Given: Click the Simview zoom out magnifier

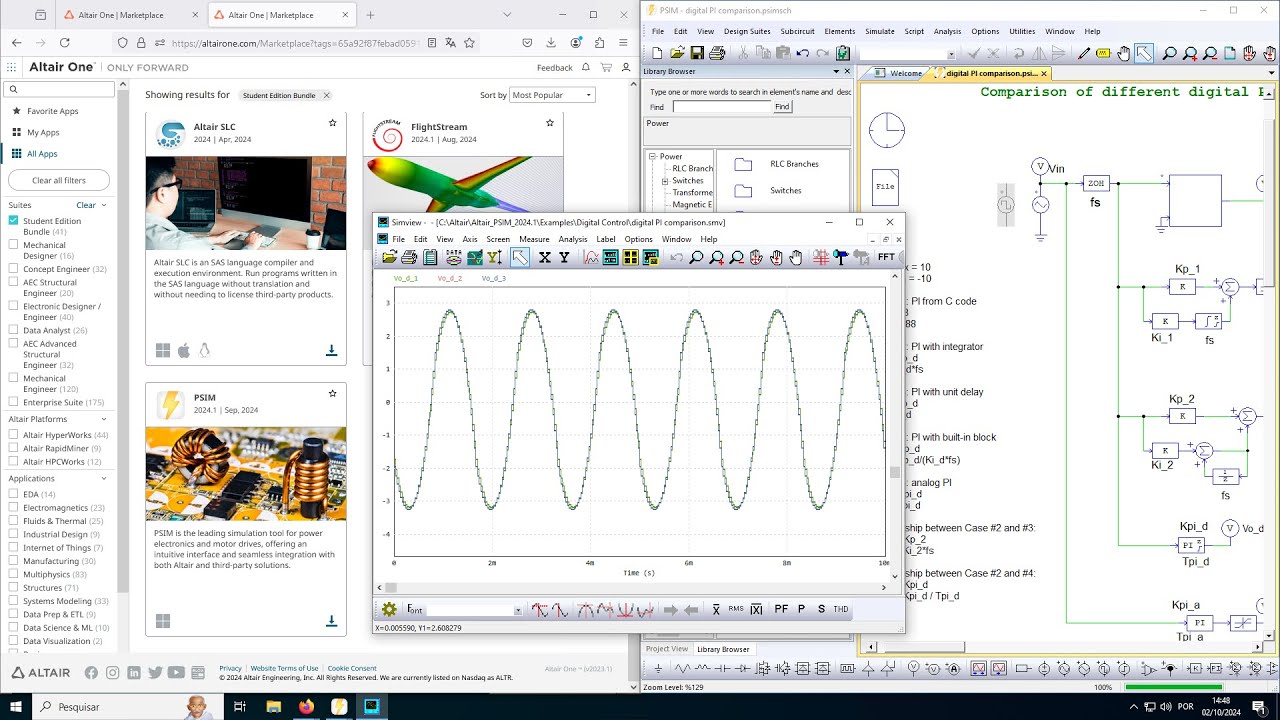Looking at the screenshot, I should (737, 258).
